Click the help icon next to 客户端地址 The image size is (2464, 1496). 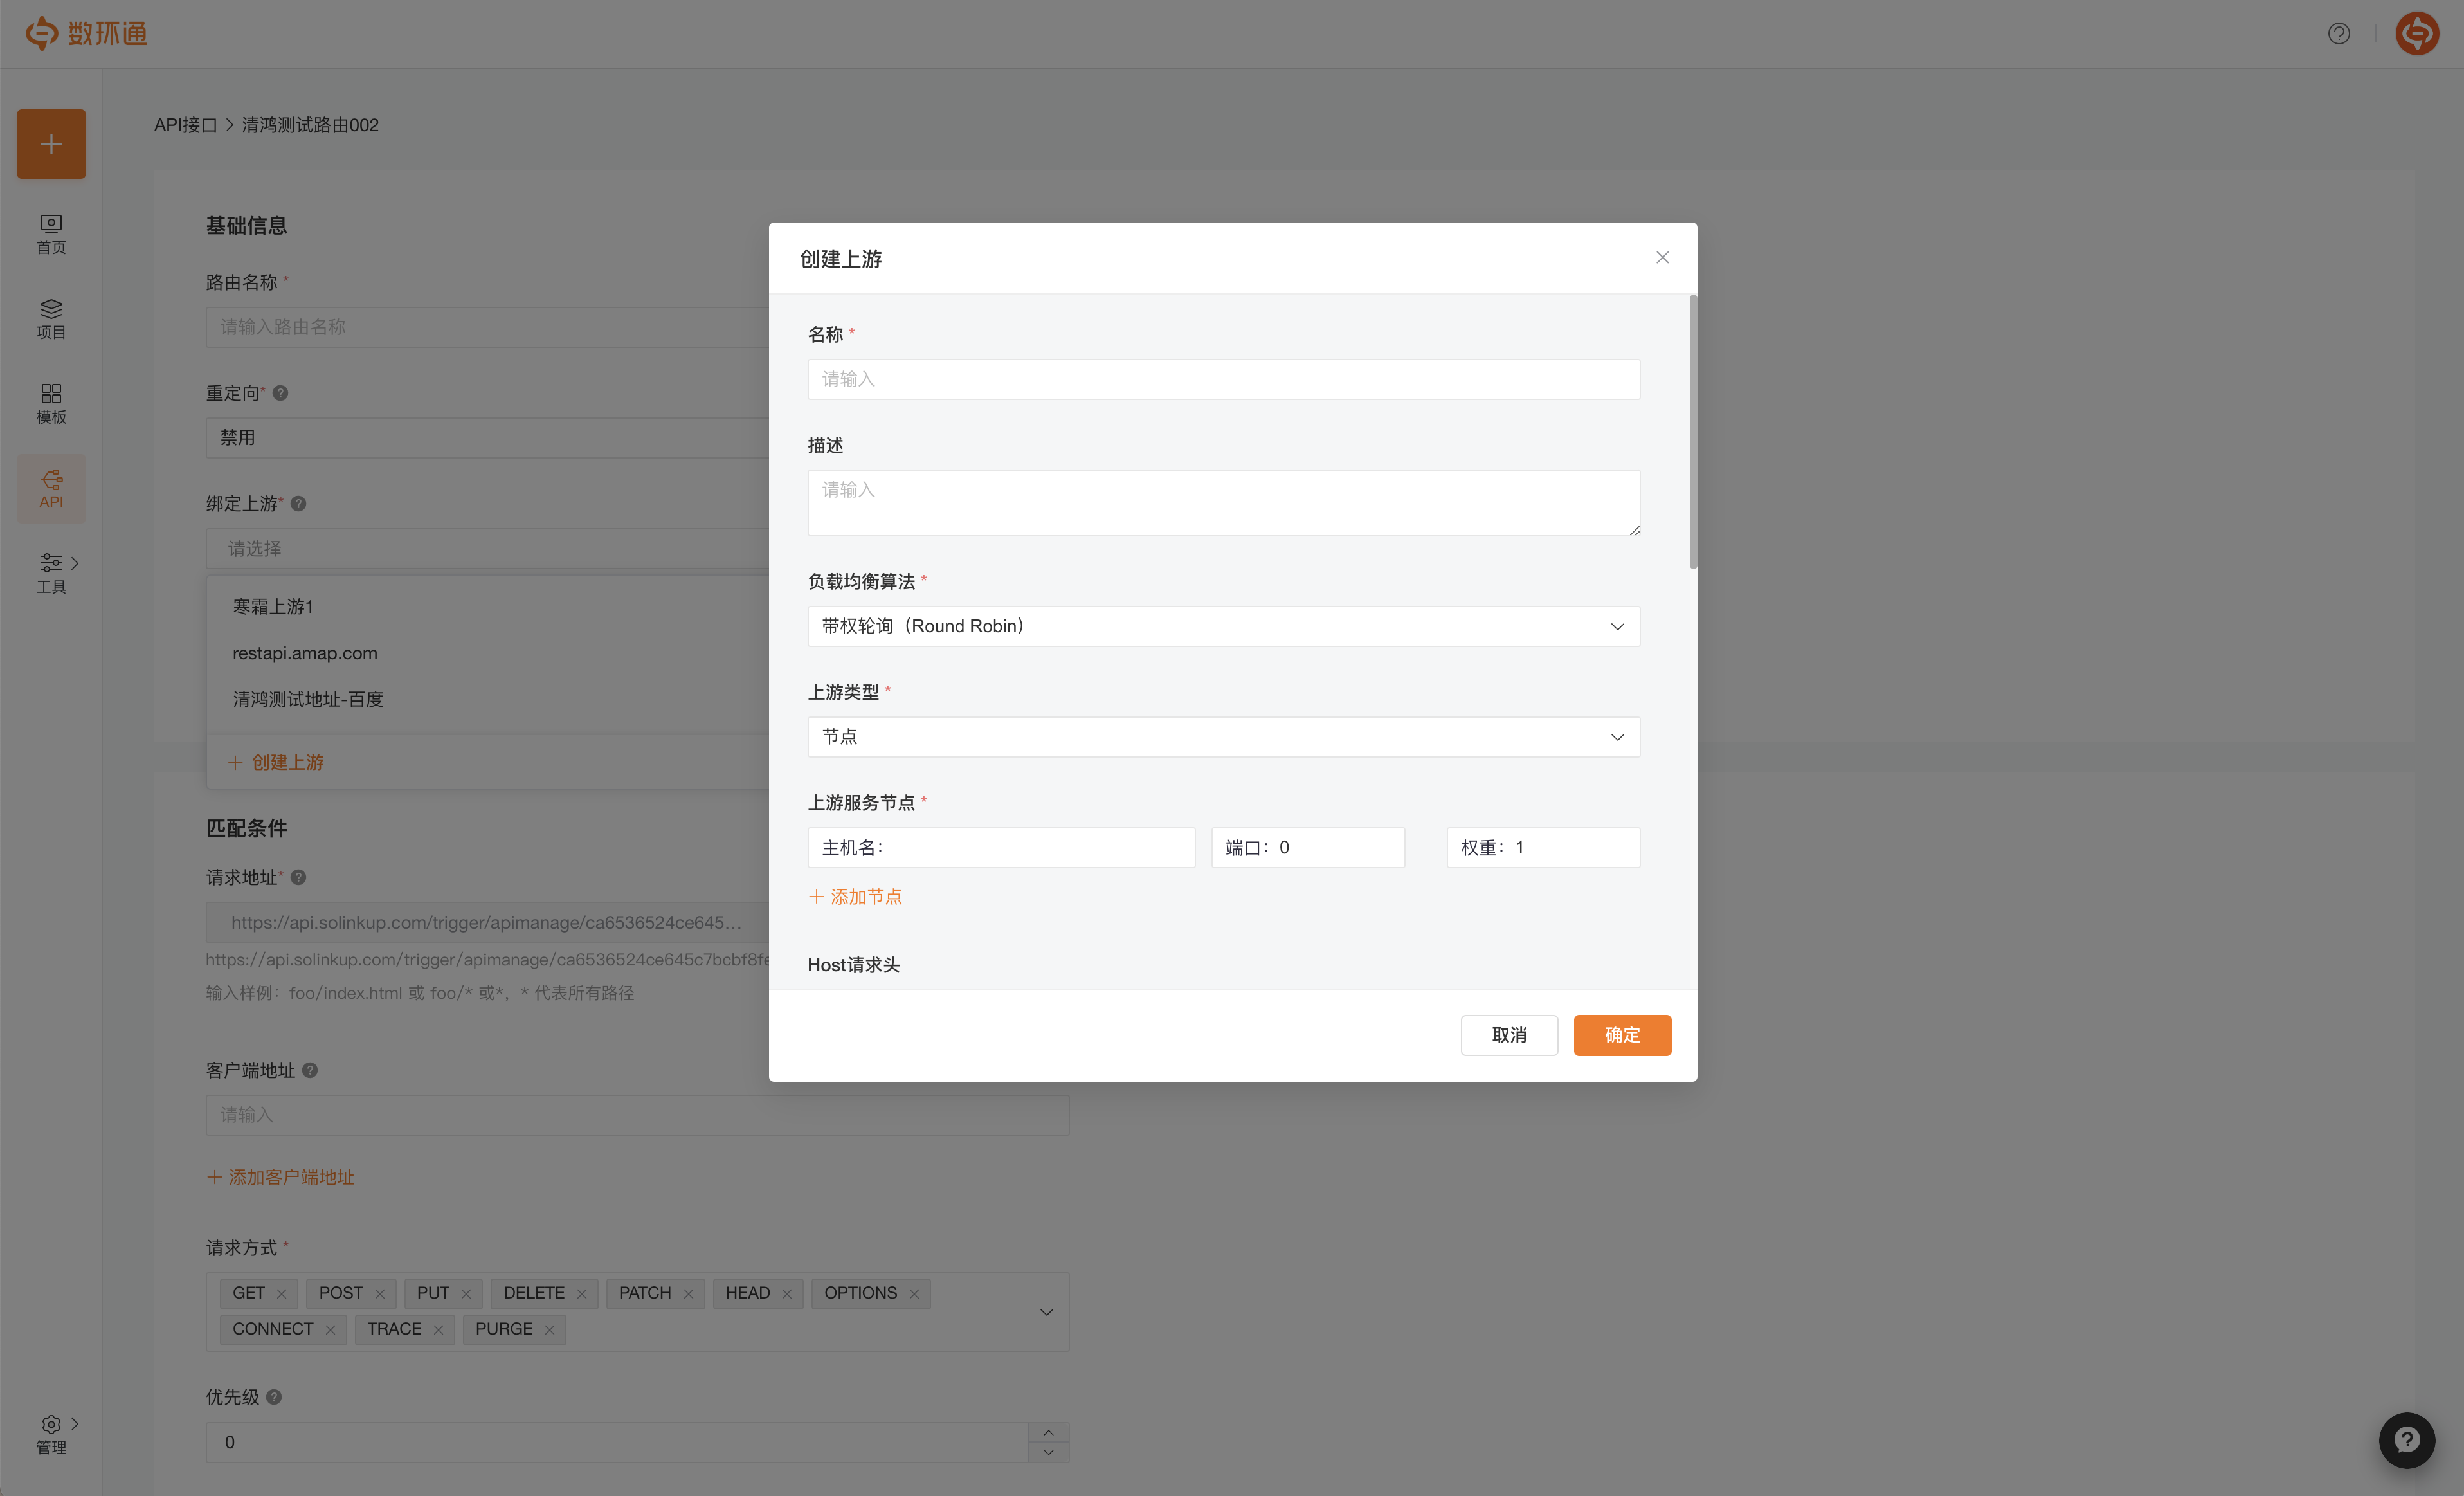(x=310, y=1070)
